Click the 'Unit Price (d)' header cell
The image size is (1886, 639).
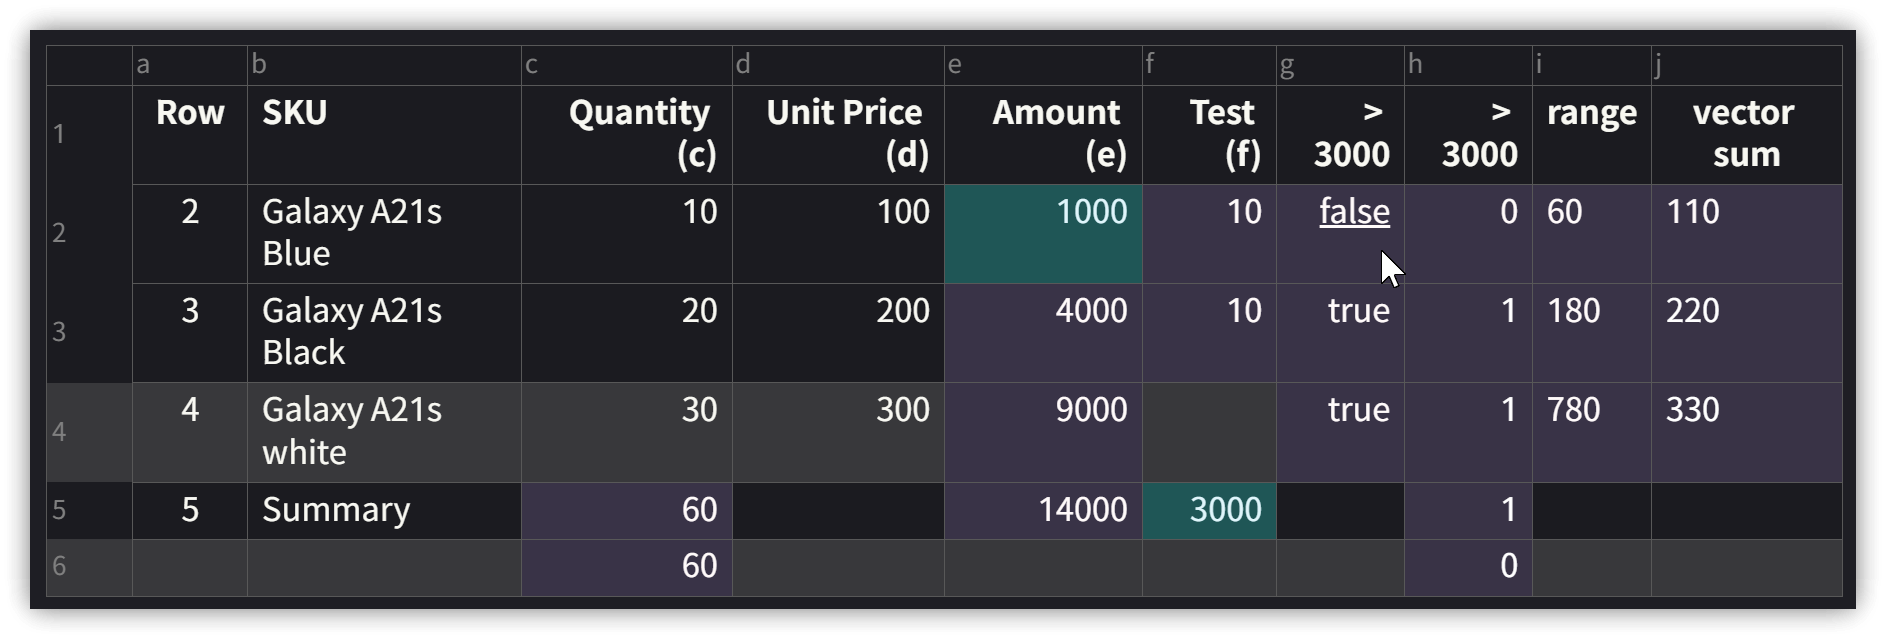pyautogui.click(x=838, y=135)
